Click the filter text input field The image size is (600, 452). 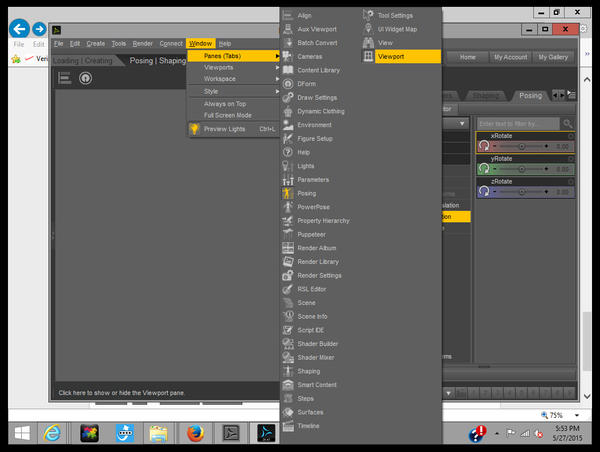coord(518,124)
